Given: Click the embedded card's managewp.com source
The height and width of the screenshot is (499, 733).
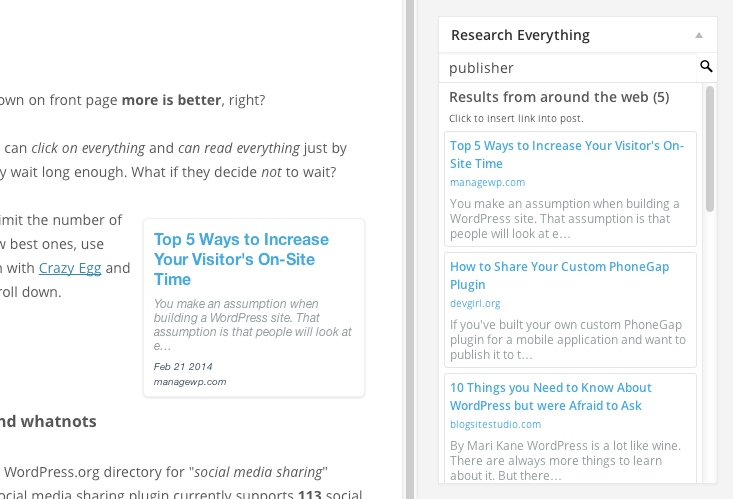Looking at the screenshot, I should point(190,382).
